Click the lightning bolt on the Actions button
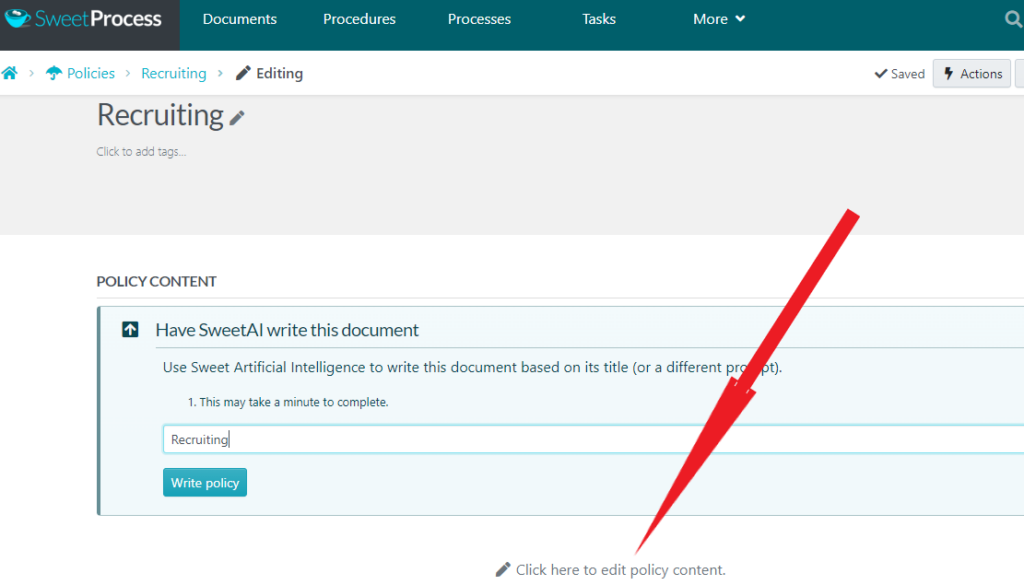Screen dimensions: 1024x585 point(946,73)
